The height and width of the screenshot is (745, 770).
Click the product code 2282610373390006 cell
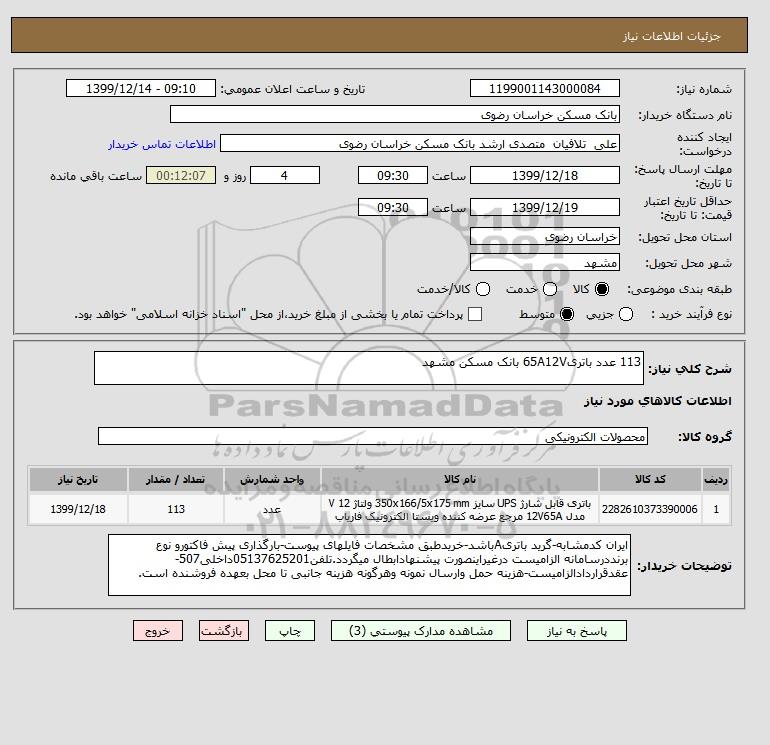click(x=650, y=509)
